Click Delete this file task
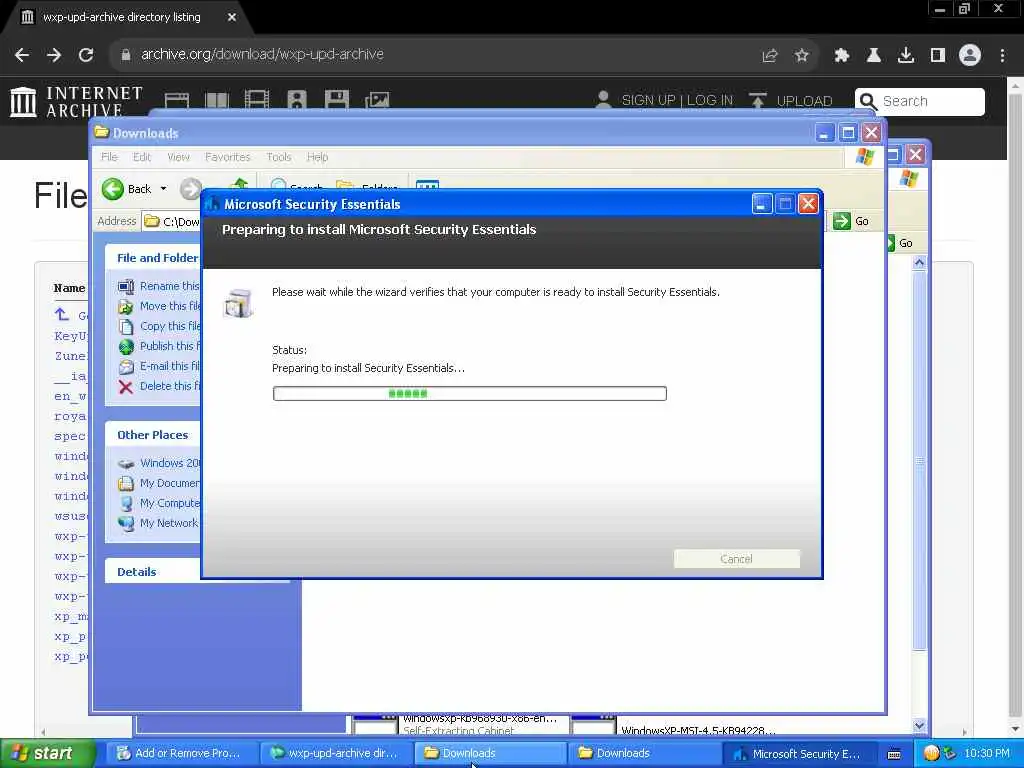The width and height of the screenshot is (1024, 768). (161, 386)
